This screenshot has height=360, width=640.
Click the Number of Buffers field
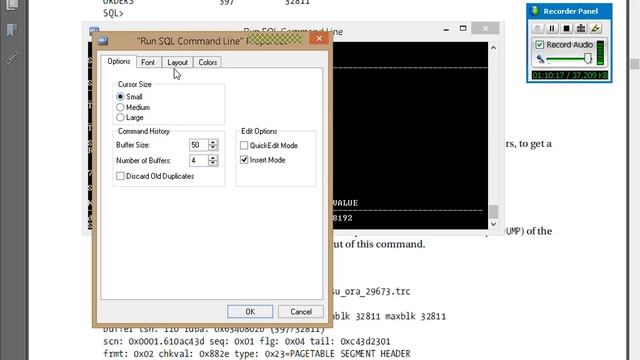(199, 160)
